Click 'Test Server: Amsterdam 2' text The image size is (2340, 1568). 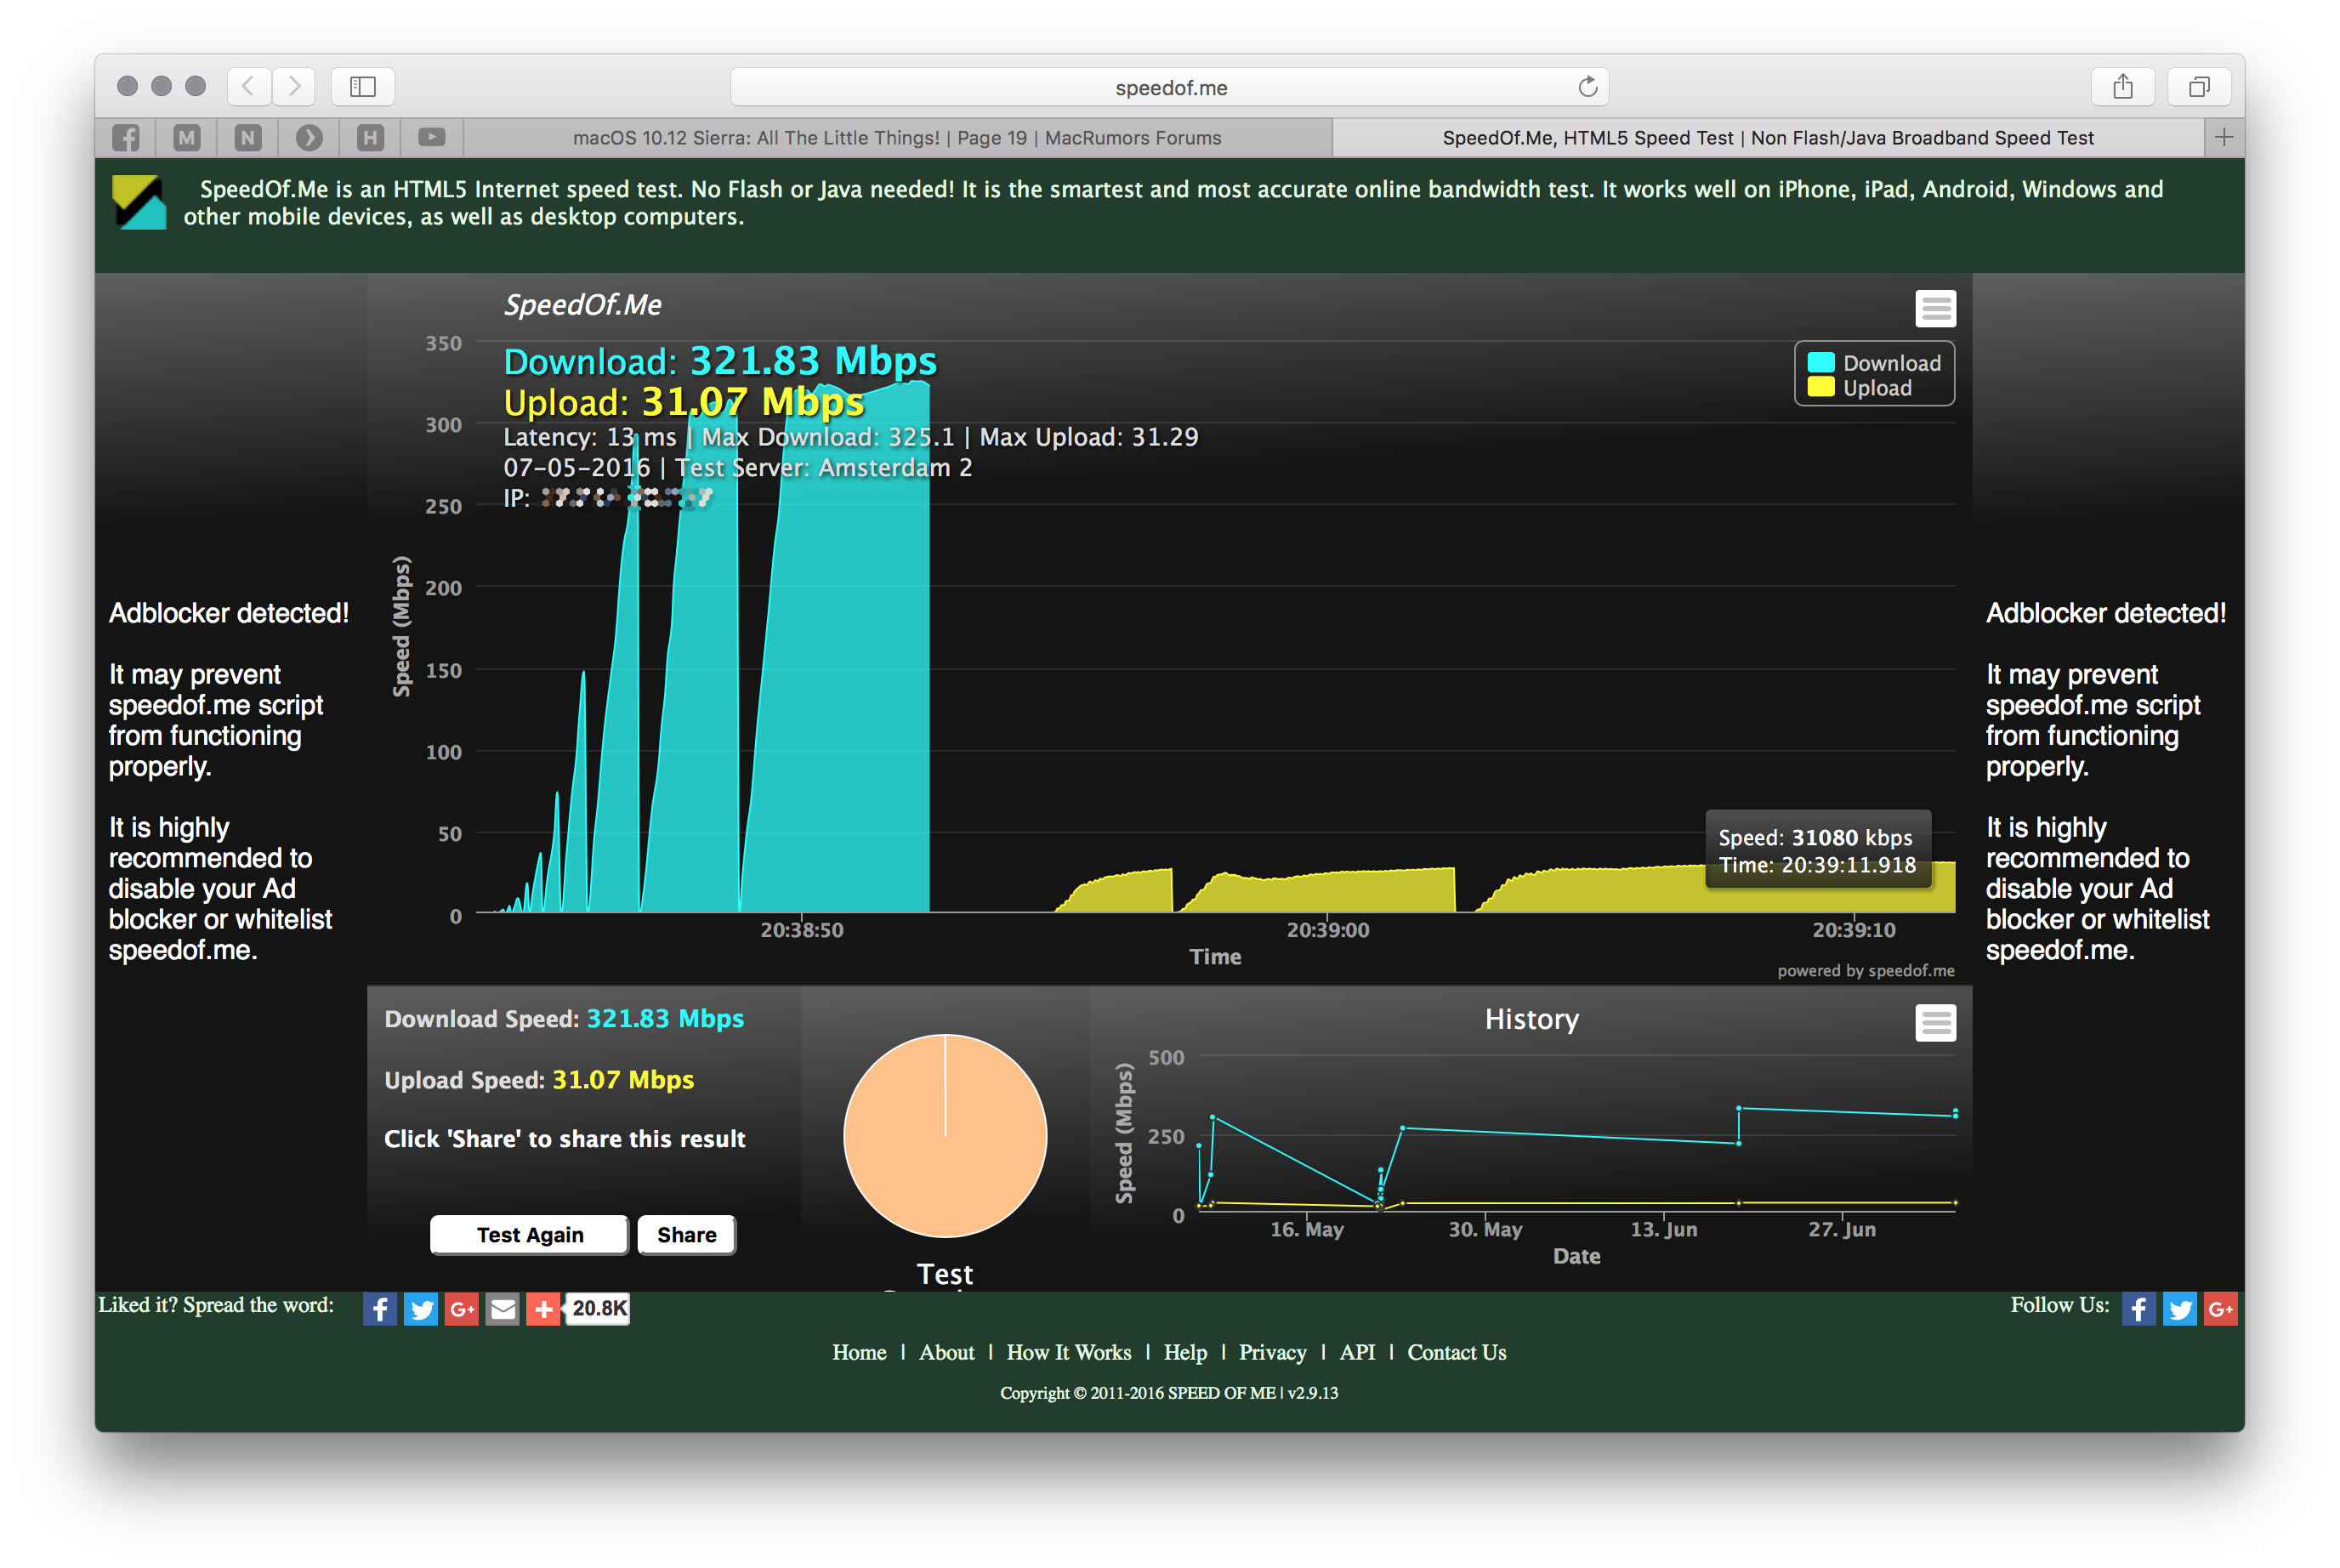[823, 467]
